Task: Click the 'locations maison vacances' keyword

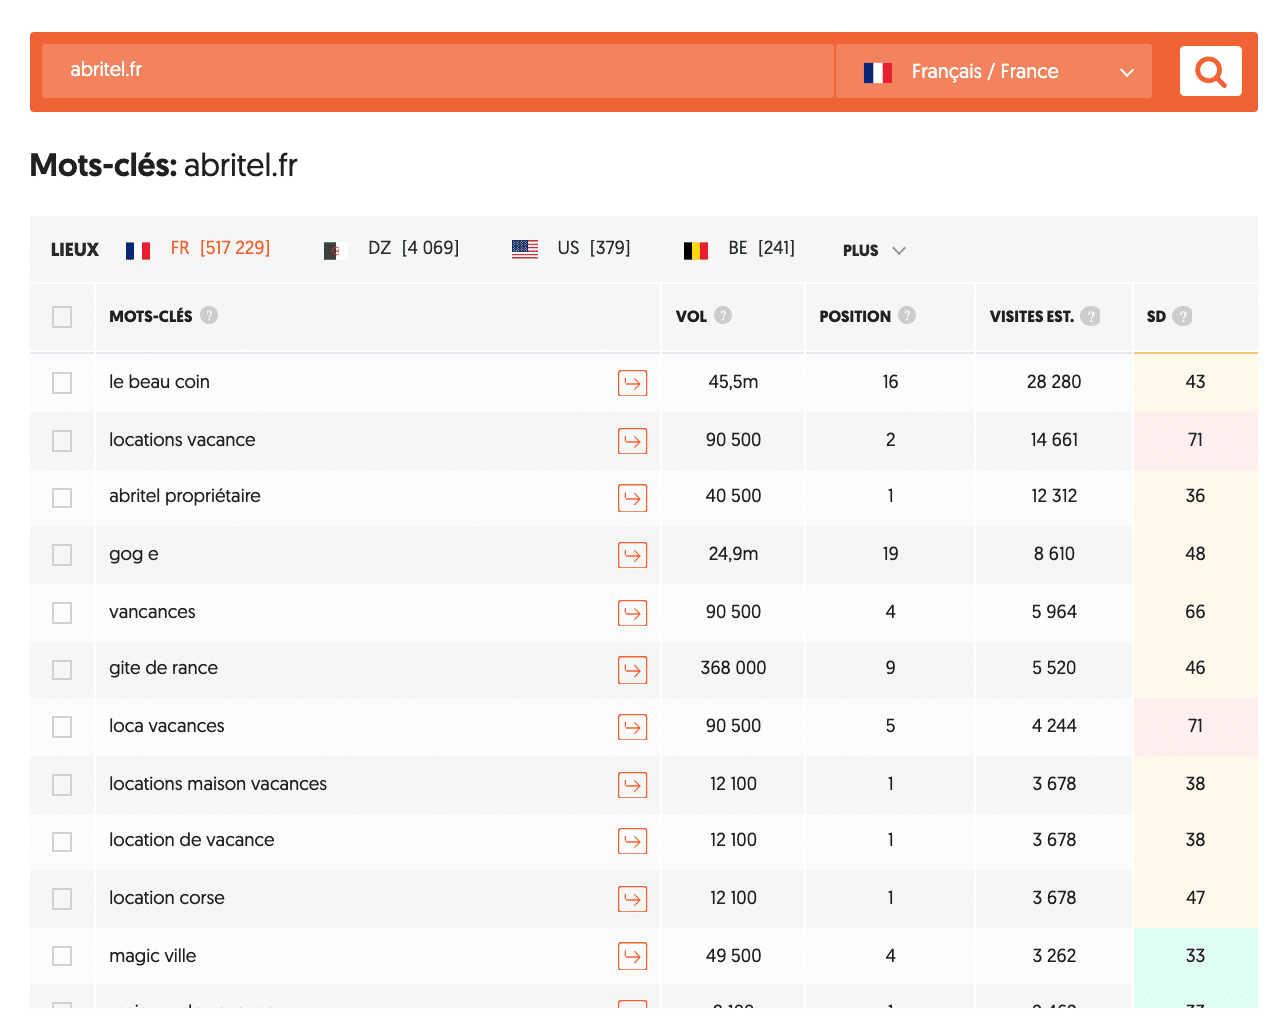Action: tap(218, 784)
